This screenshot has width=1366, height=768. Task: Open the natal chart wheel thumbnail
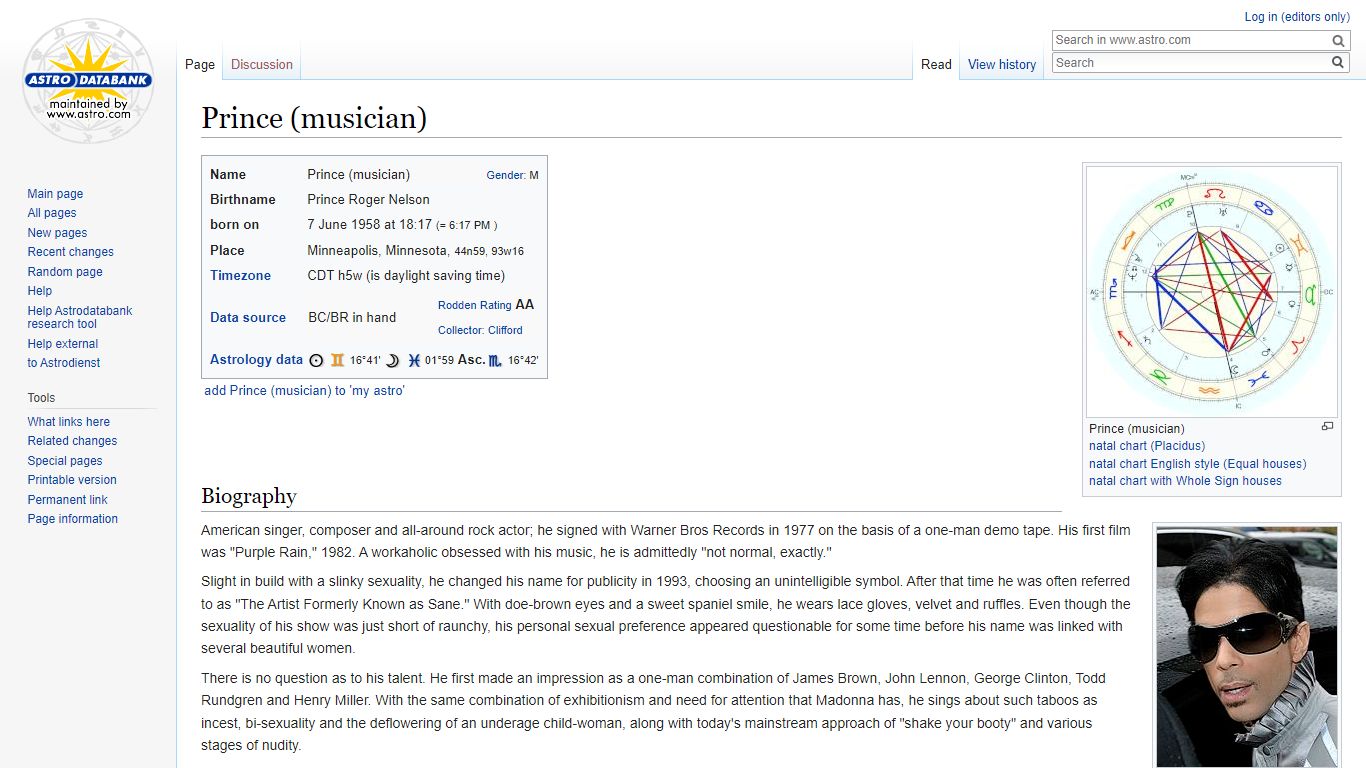click(x=1212, y=291)
